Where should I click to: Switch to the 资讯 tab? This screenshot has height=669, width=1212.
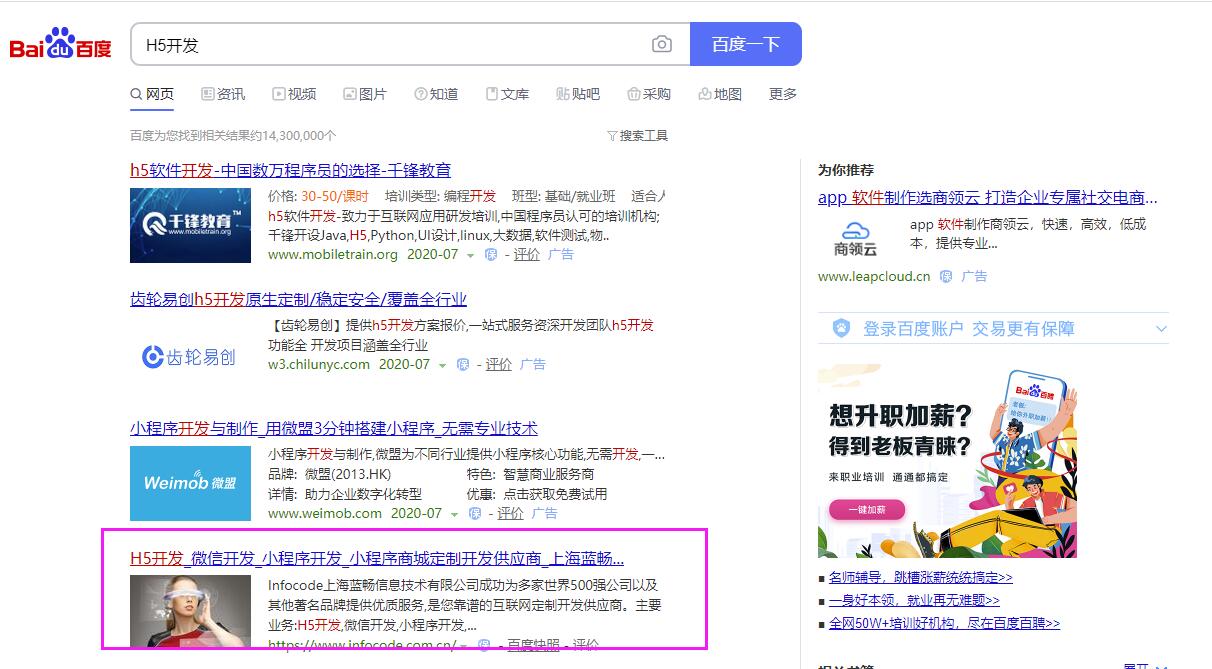click(x=223, y=94)
